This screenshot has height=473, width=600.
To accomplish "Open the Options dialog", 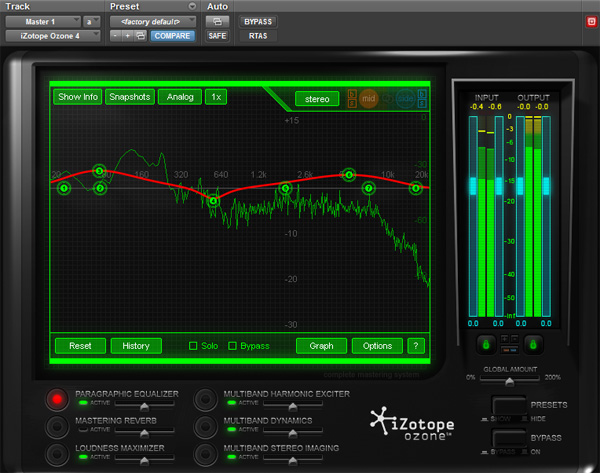I will (377, 346).
